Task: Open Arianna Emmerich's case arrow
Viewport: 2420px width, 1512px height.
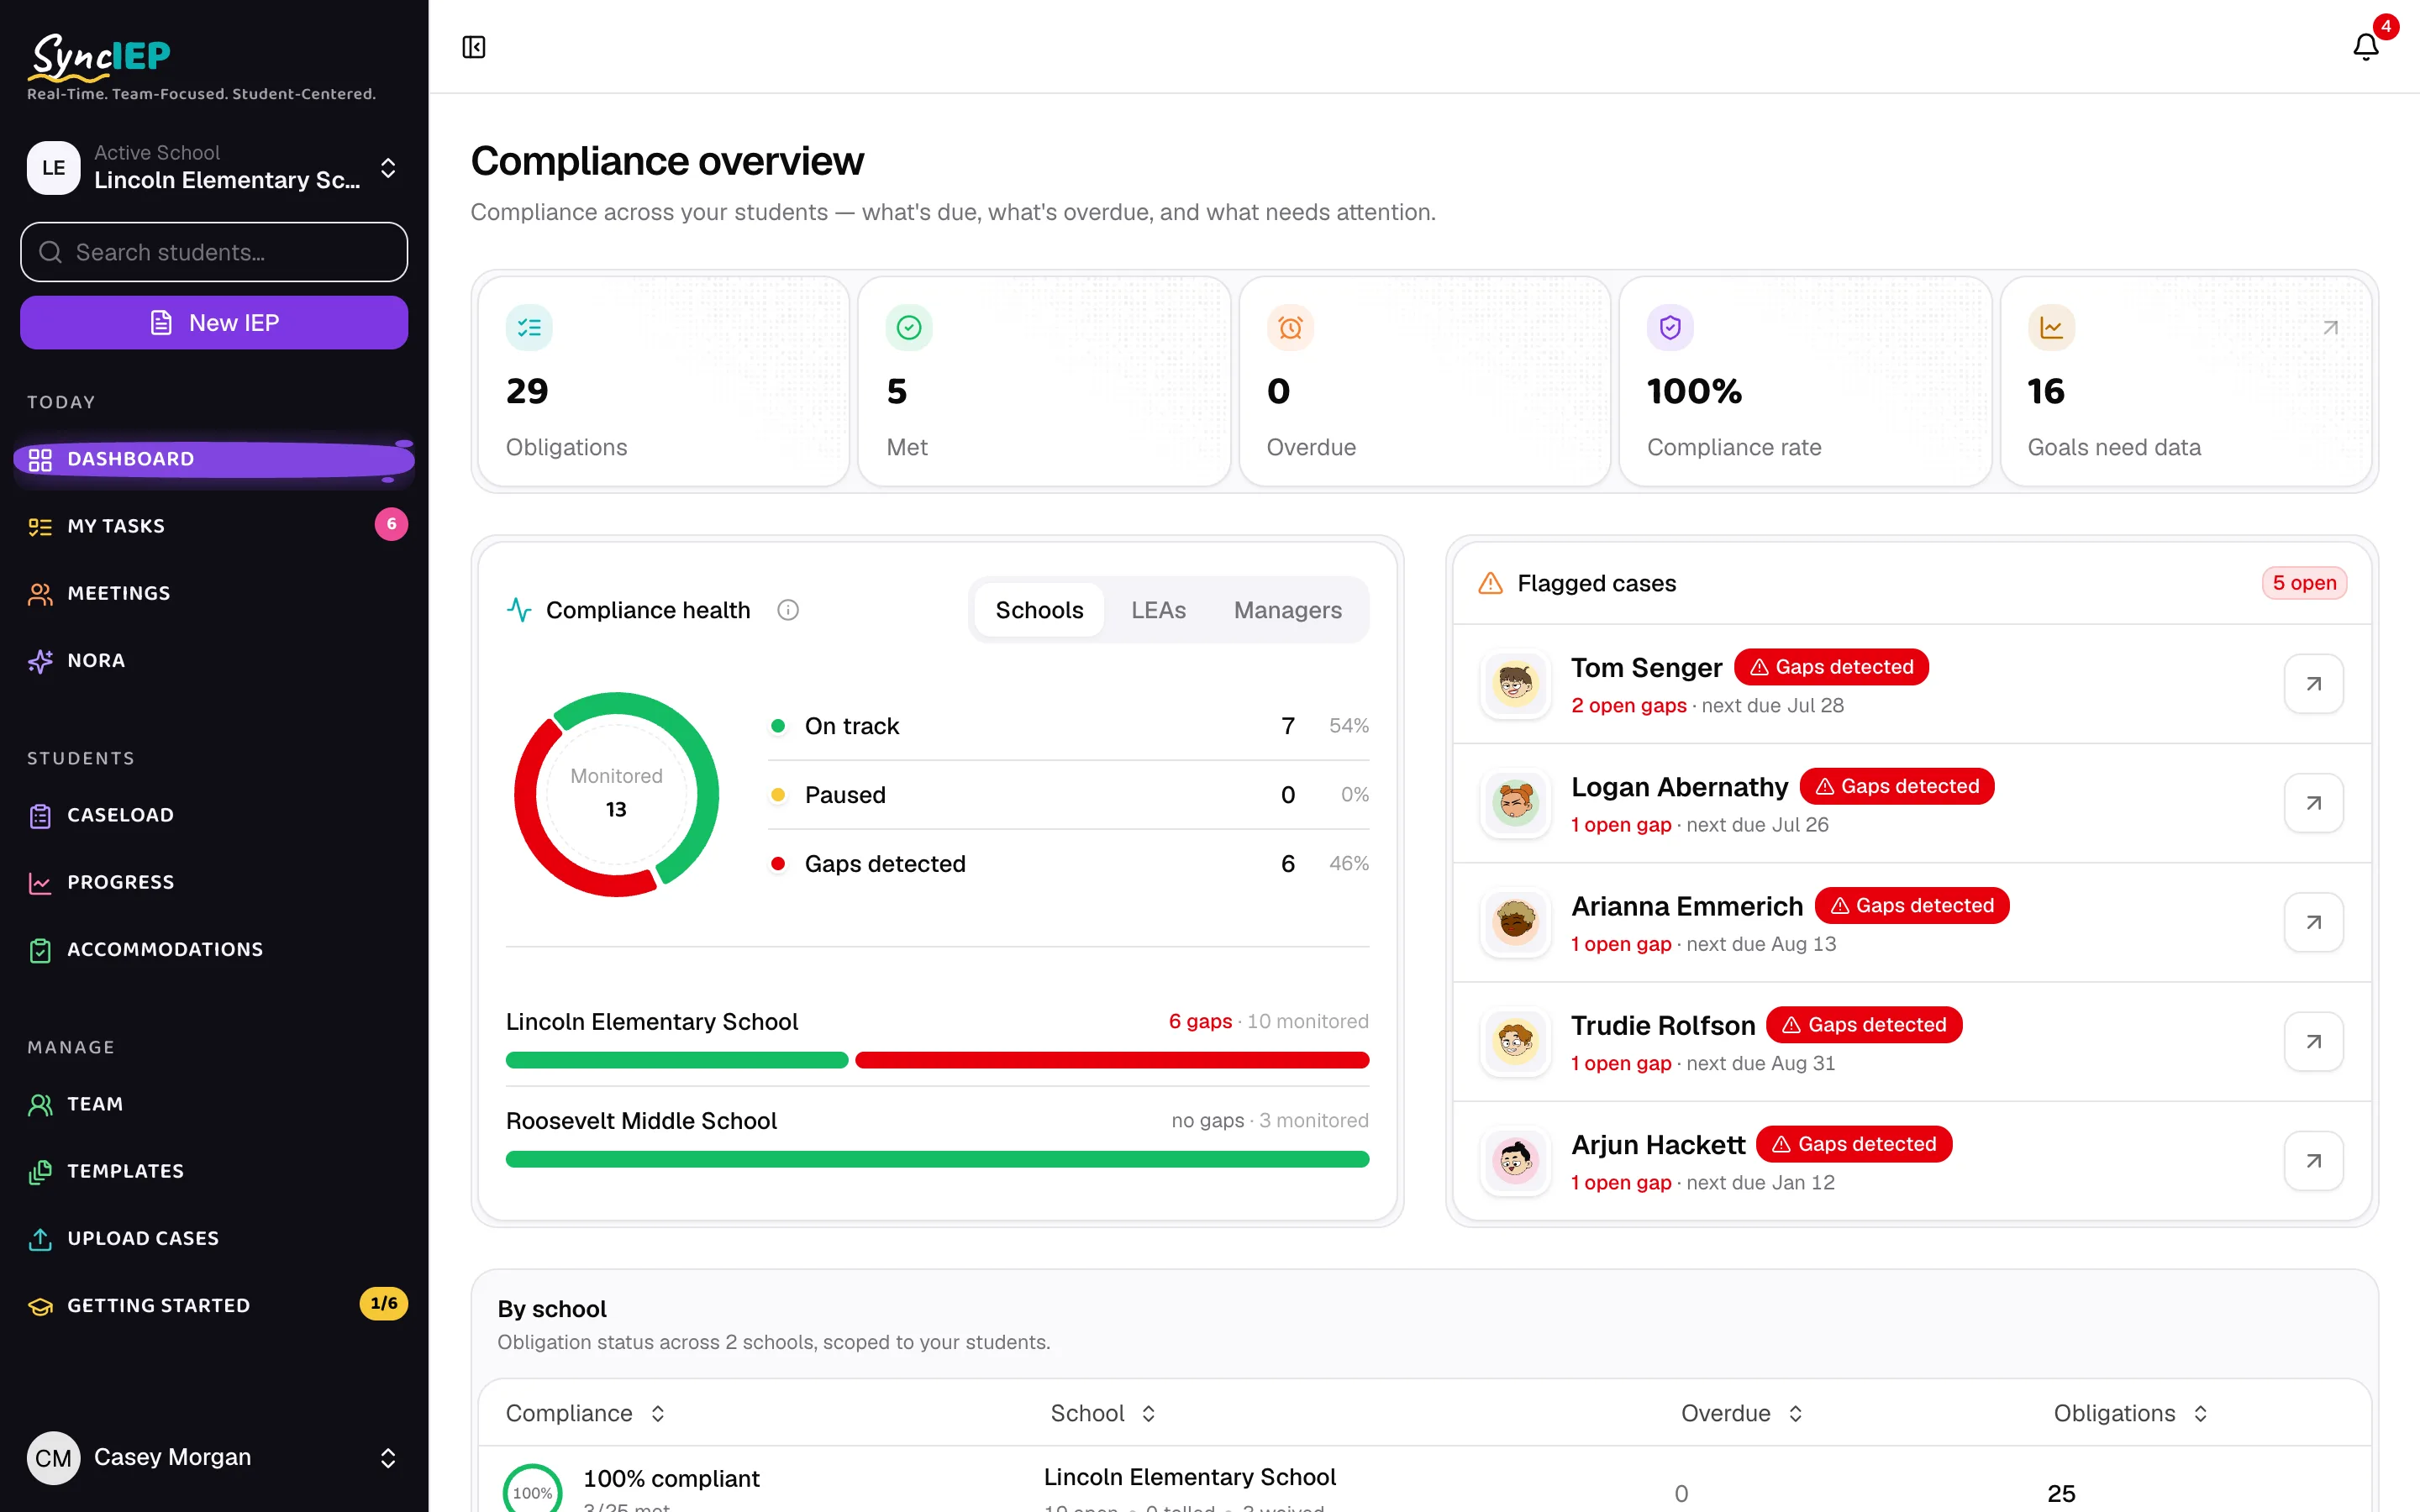Action: [2313, 922]
